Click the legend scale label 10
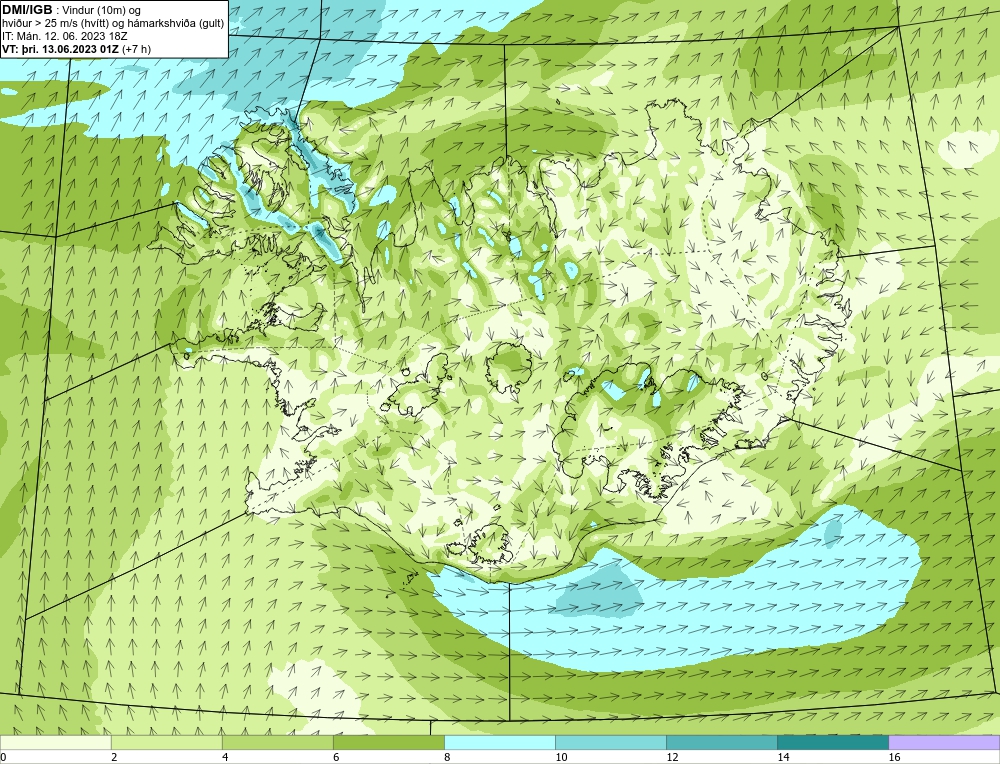The height and width of the screenshot is (764, 1000). 561,757
